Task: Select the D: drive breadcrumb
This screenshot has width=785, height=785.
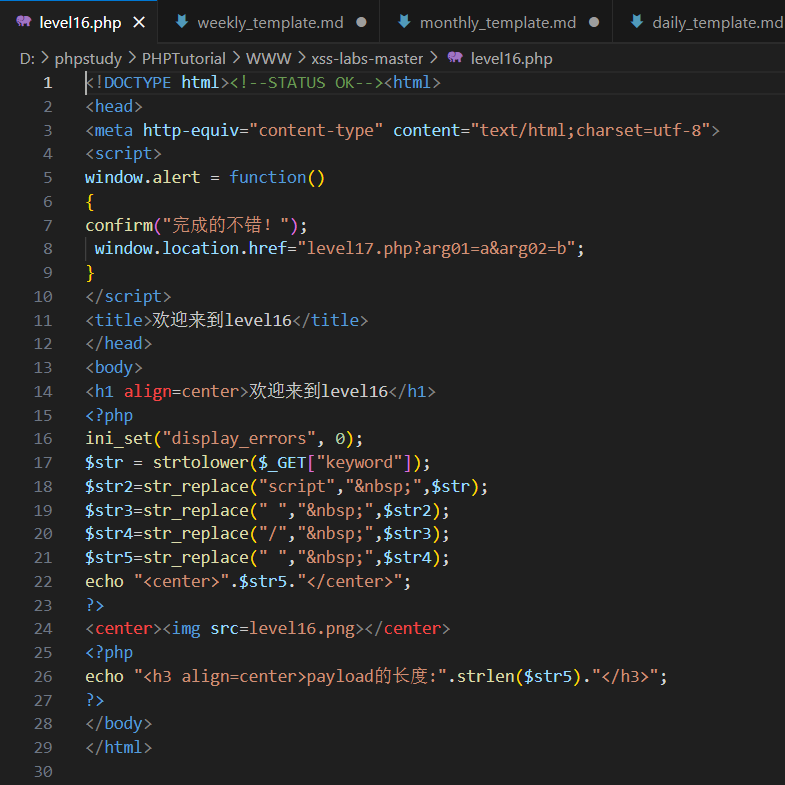Action: pos(27,59)
